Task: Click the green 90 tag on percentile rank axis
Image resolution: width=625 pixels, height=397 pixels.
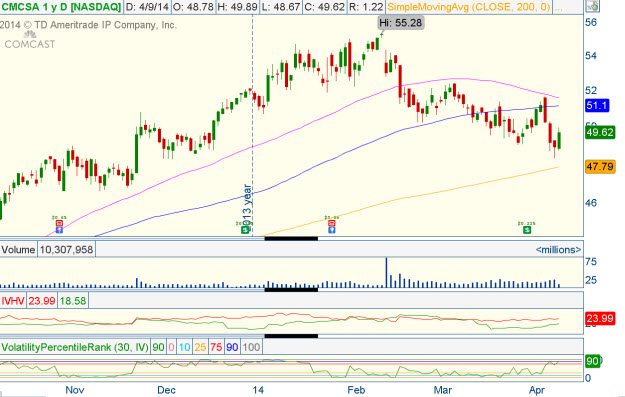Action: (x=592, y=362)
